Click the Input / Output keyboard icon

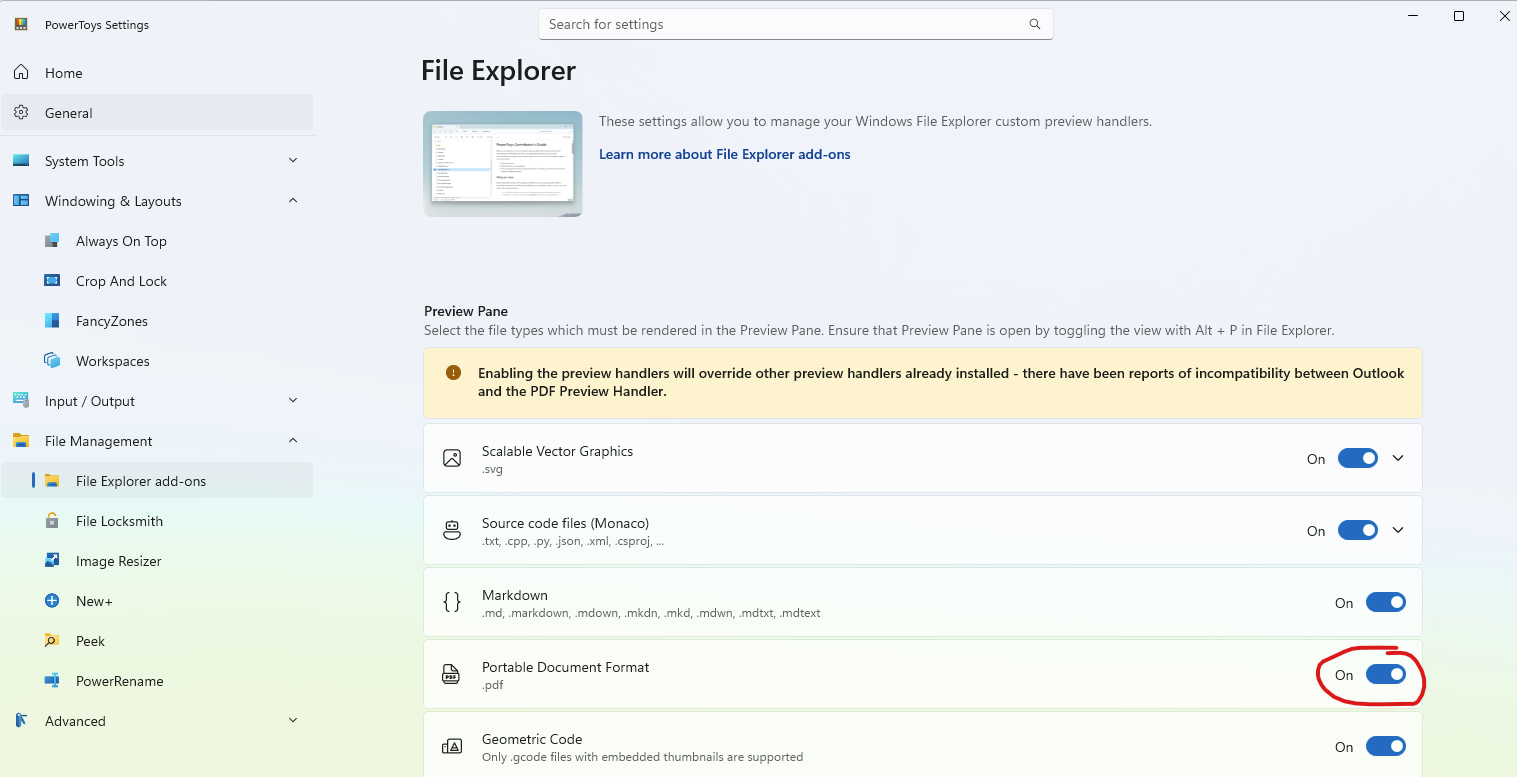pyautogui.click(x=21, y=401)
